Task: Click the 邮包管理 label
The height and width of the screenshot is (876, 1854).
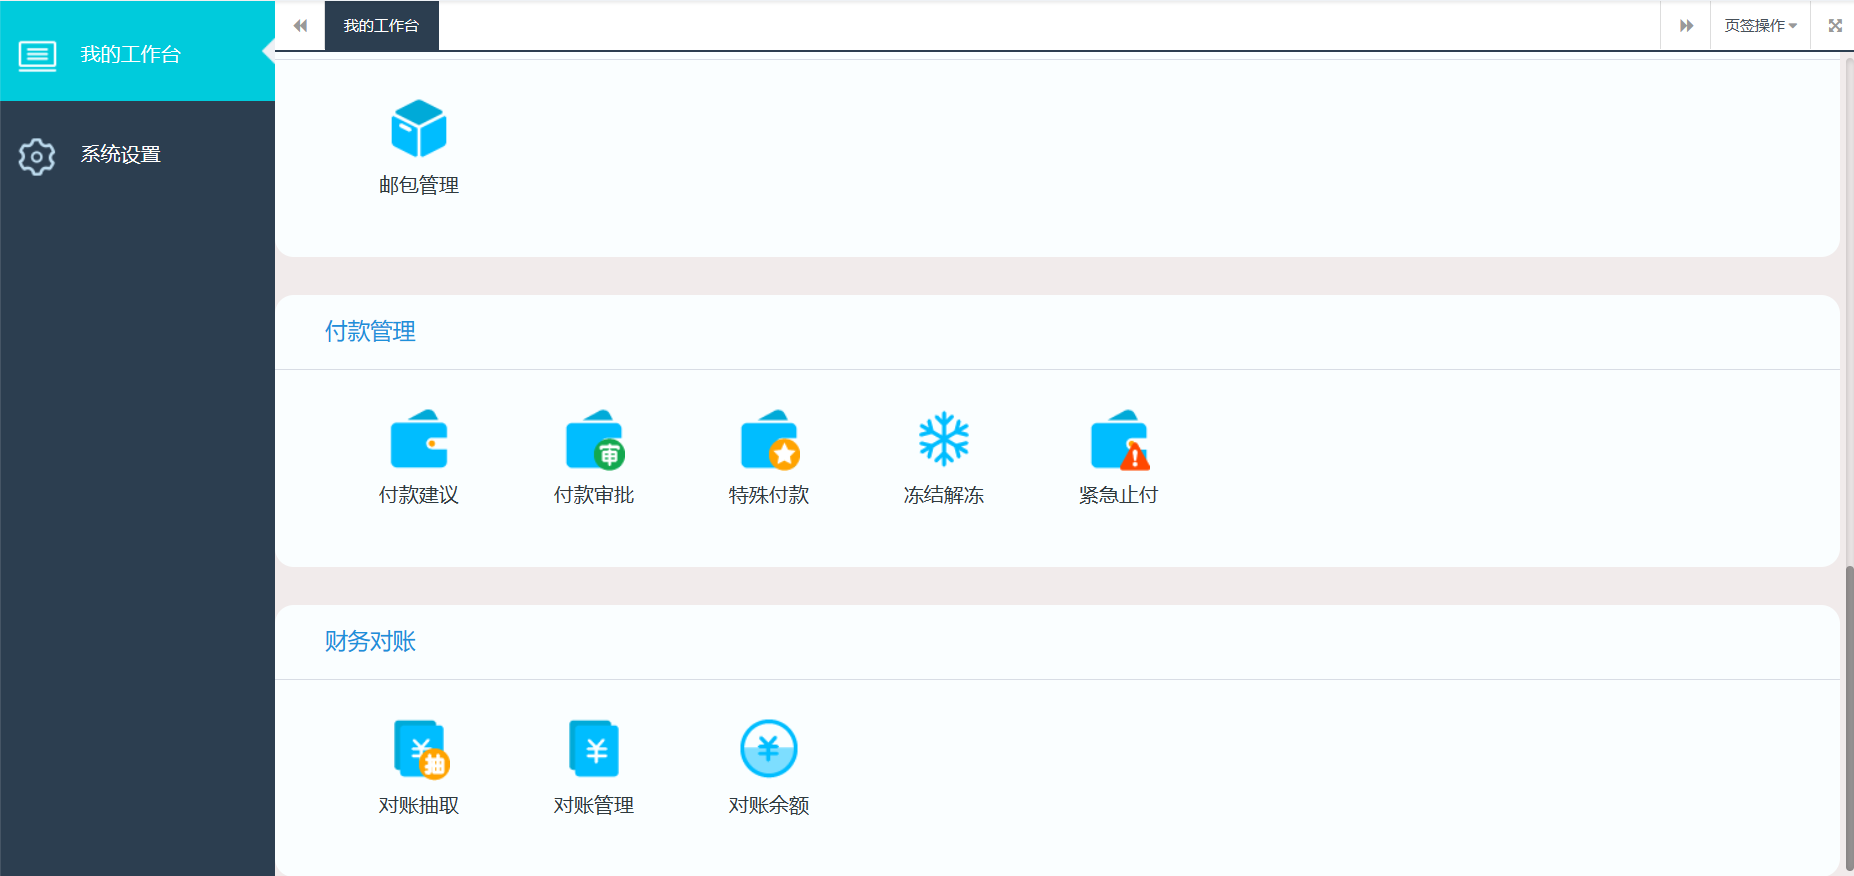Action: (x=419, y=186)
